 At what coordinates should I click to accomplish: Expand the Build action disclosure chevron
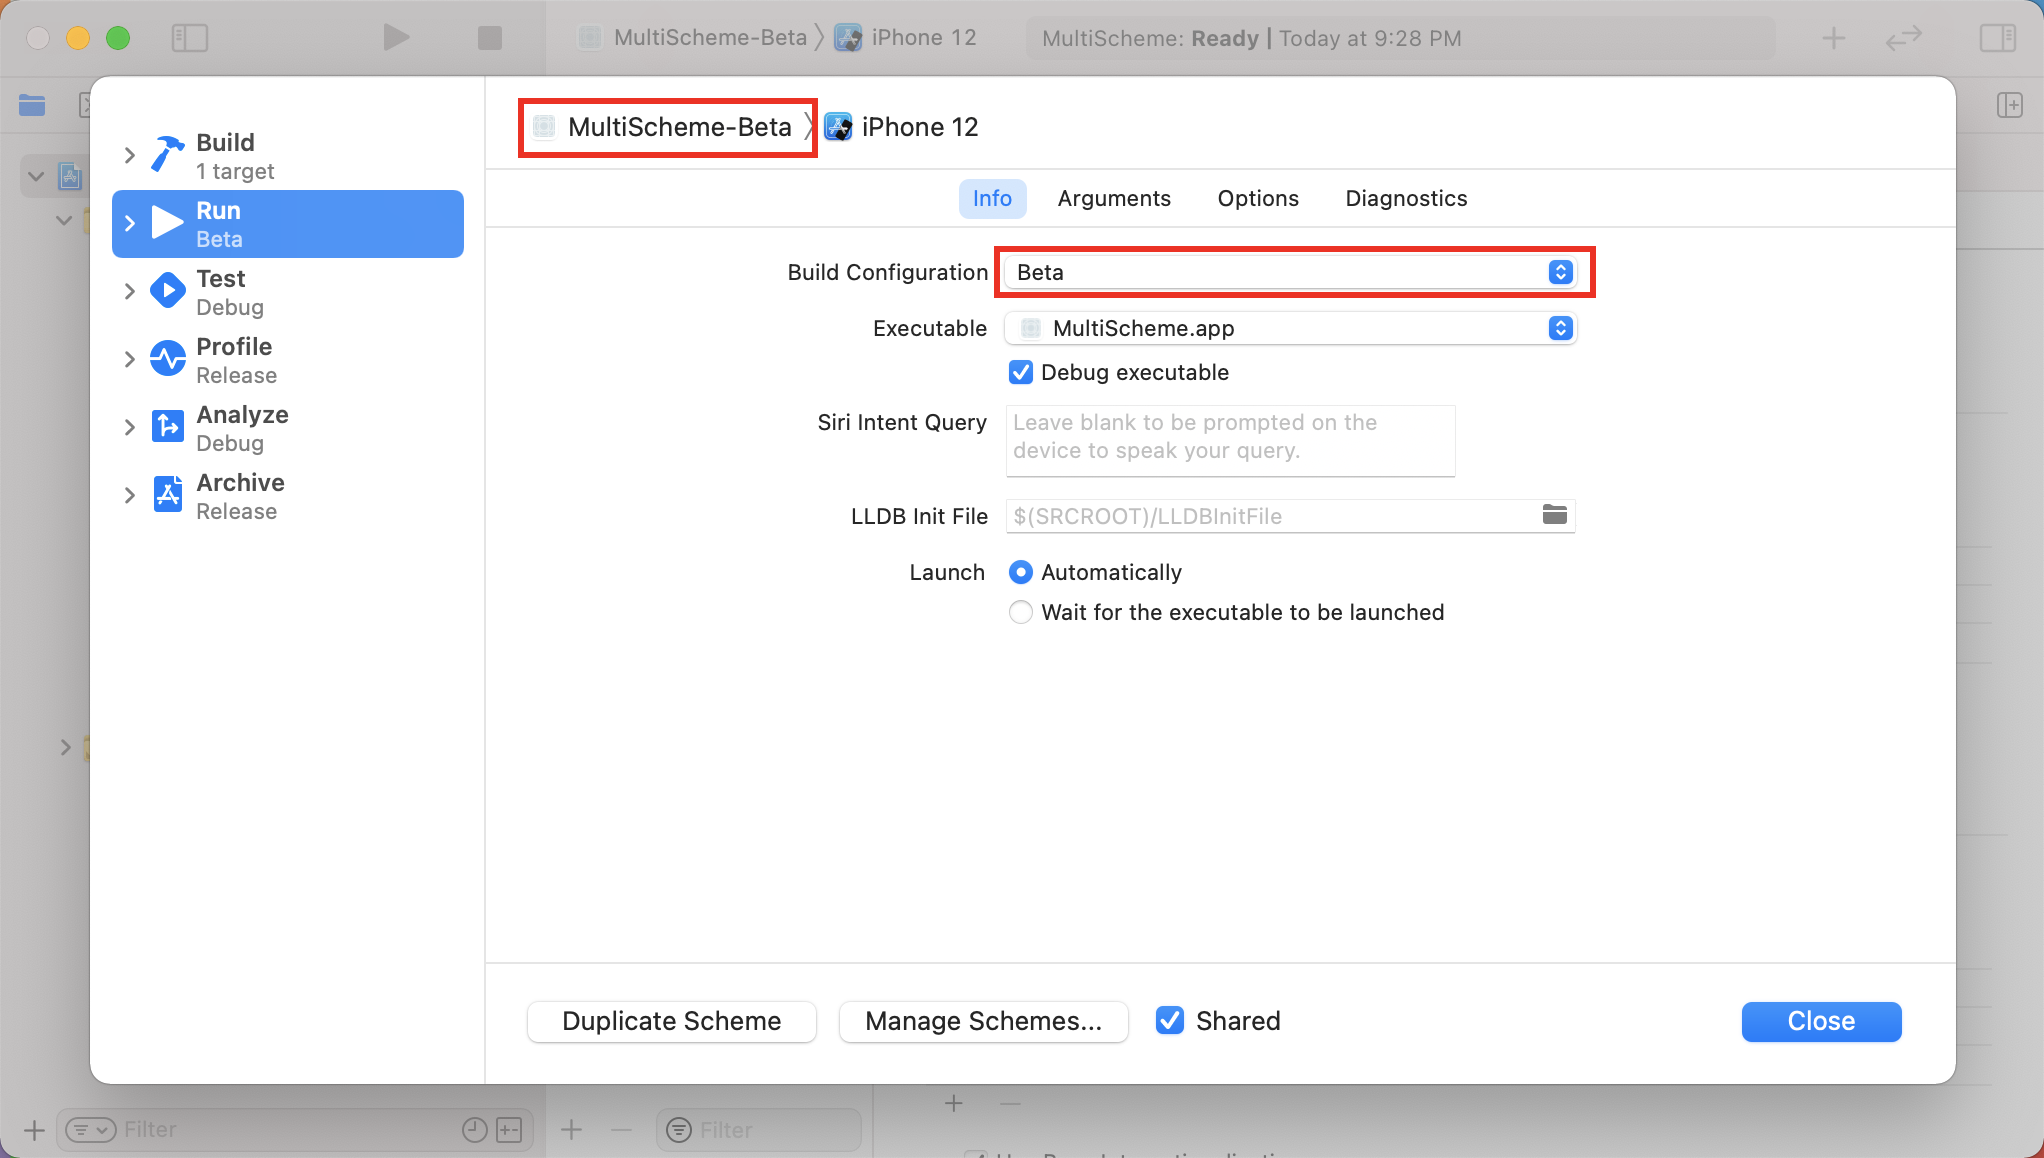(129, 155)
